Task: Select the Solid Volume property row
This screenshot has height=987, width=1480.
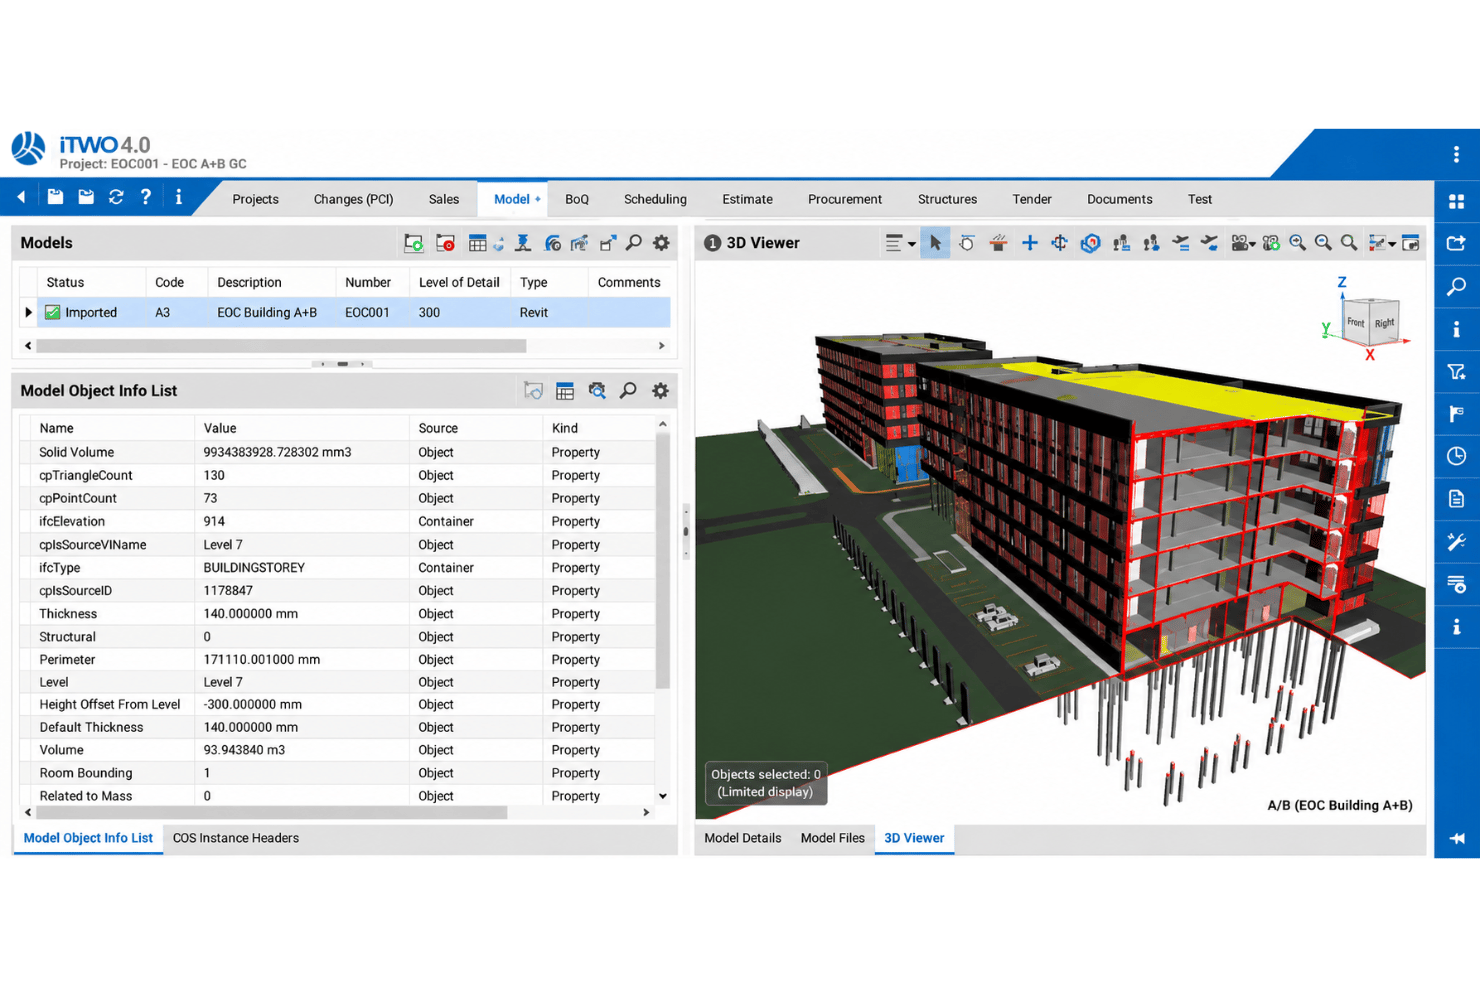Action: click(x=338, y=452)
